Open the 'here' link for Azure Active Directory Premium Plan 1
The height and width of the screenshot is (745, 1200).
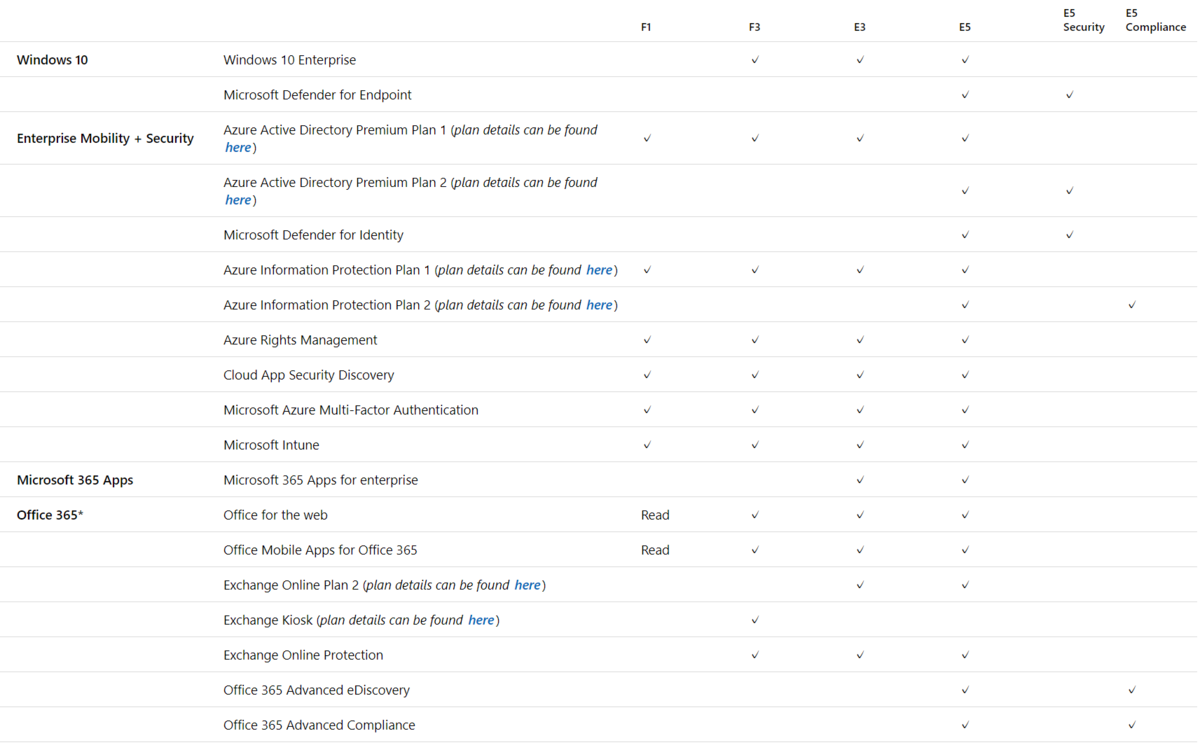[x=238, y=148]
